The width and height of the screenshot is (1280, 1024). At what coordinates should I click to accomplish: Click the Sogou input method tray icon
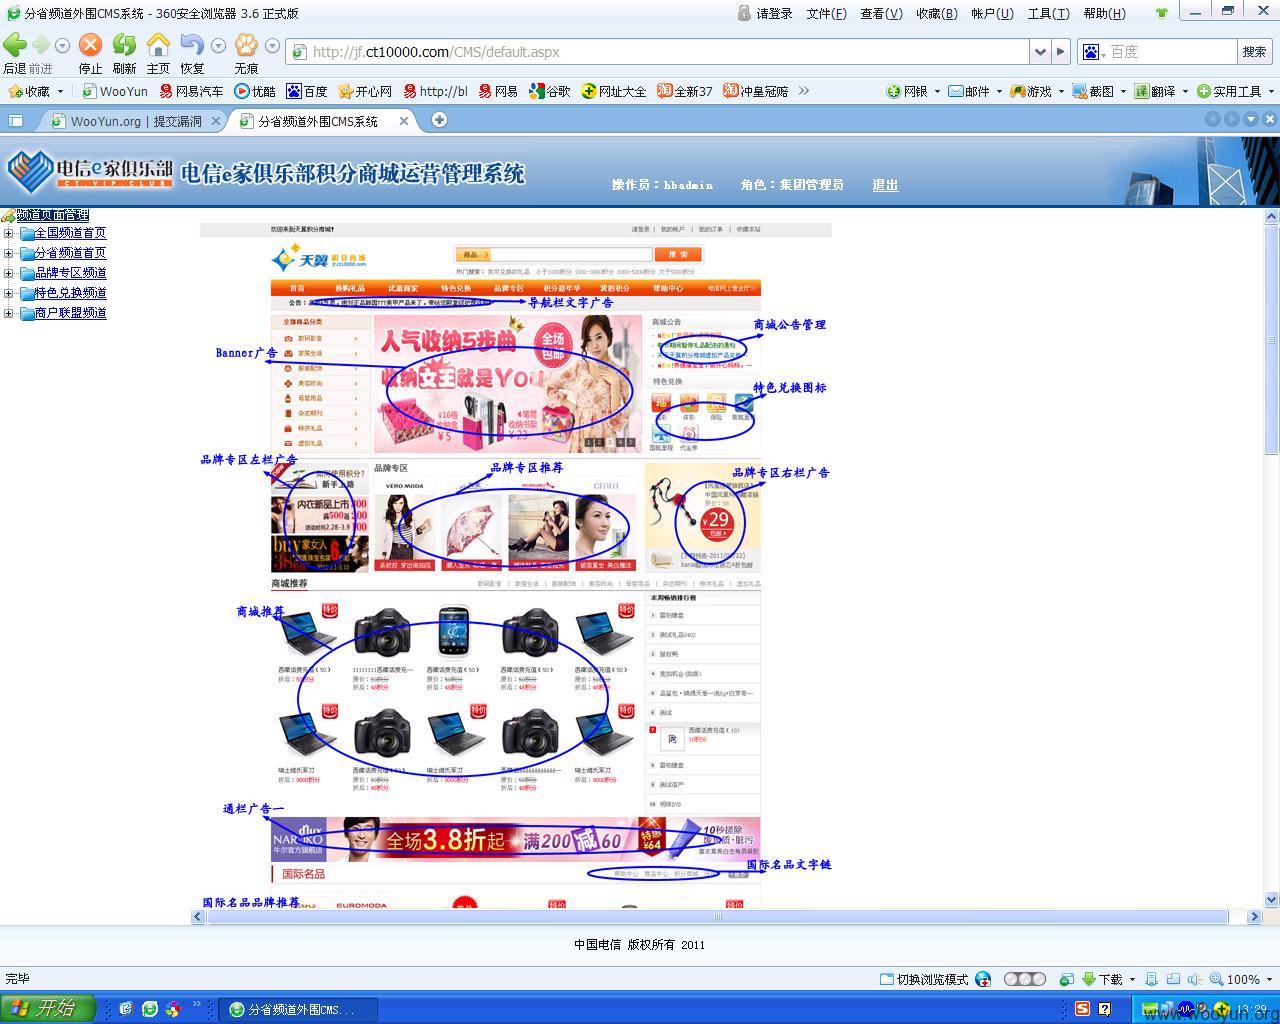[x=1082, y=1009]
